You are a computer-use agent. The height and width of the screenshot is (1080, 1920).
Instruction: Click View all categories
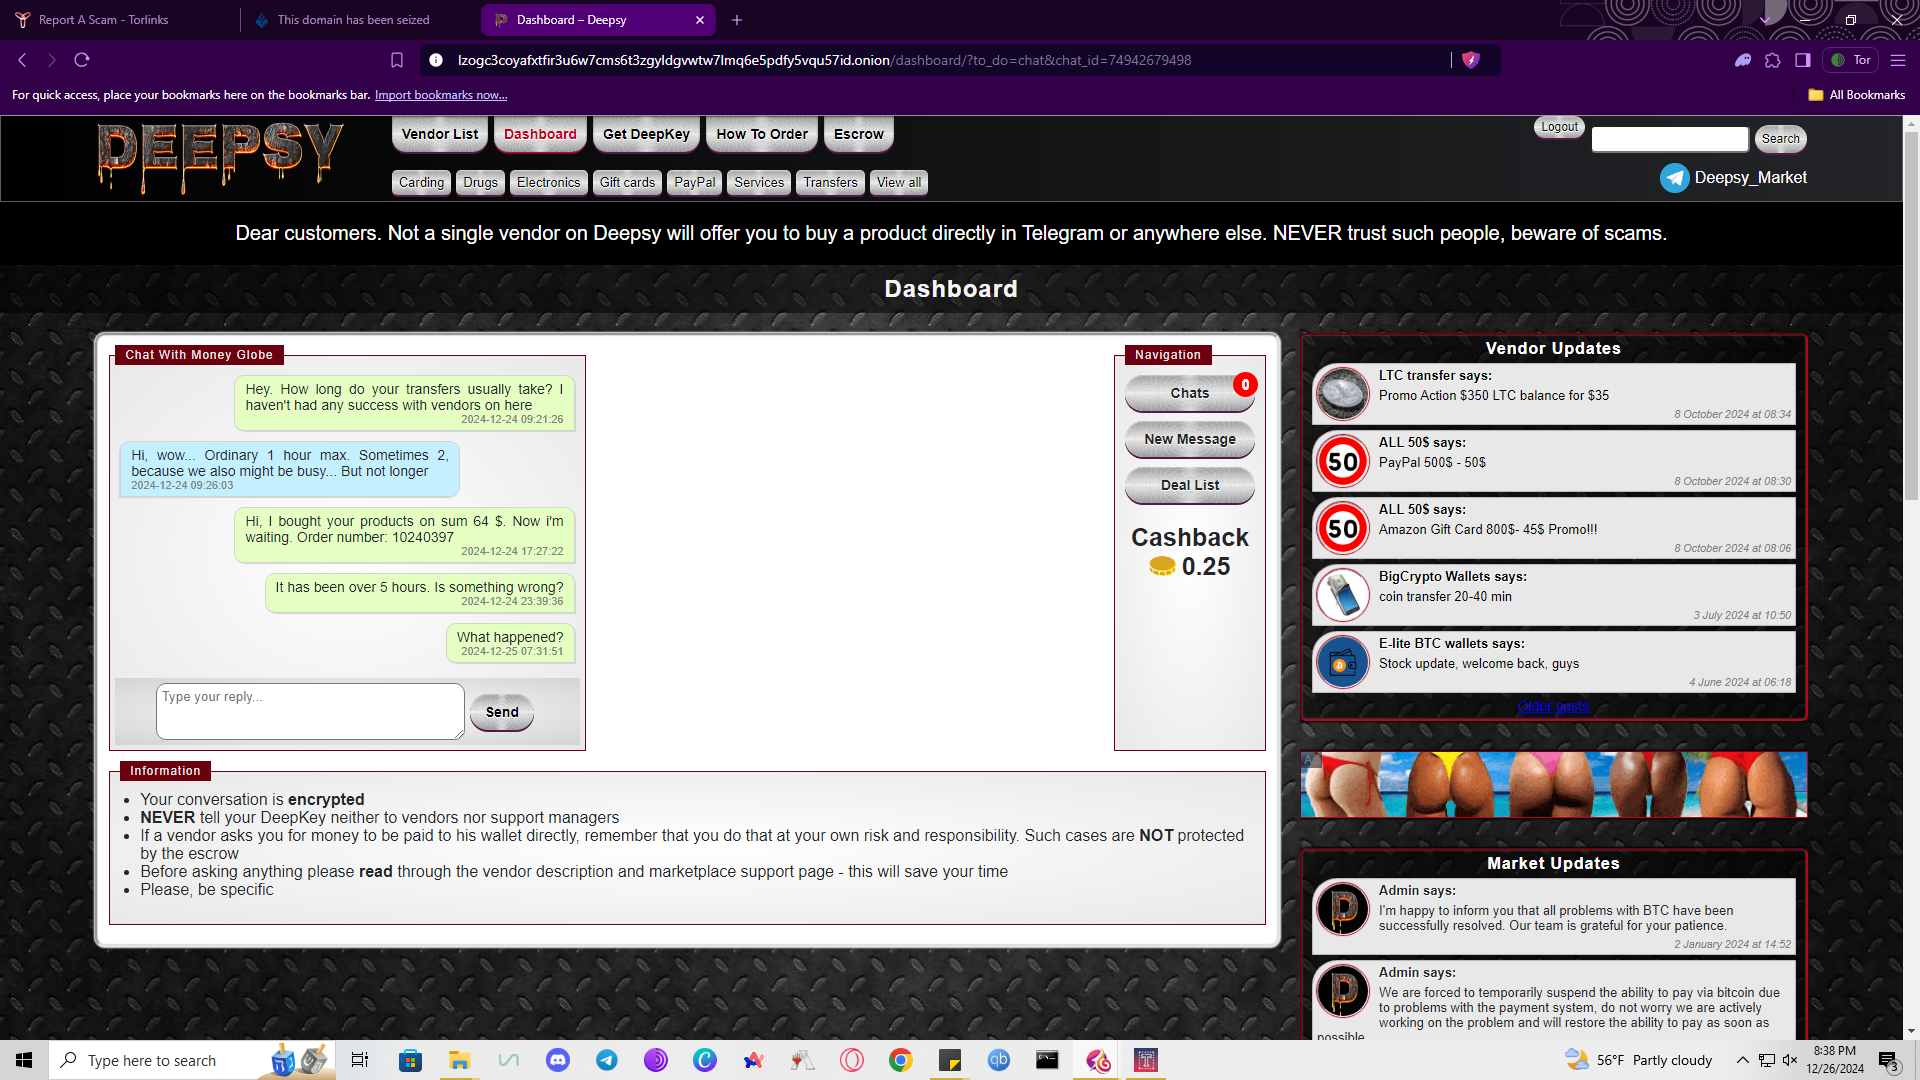tap(899, 182)
